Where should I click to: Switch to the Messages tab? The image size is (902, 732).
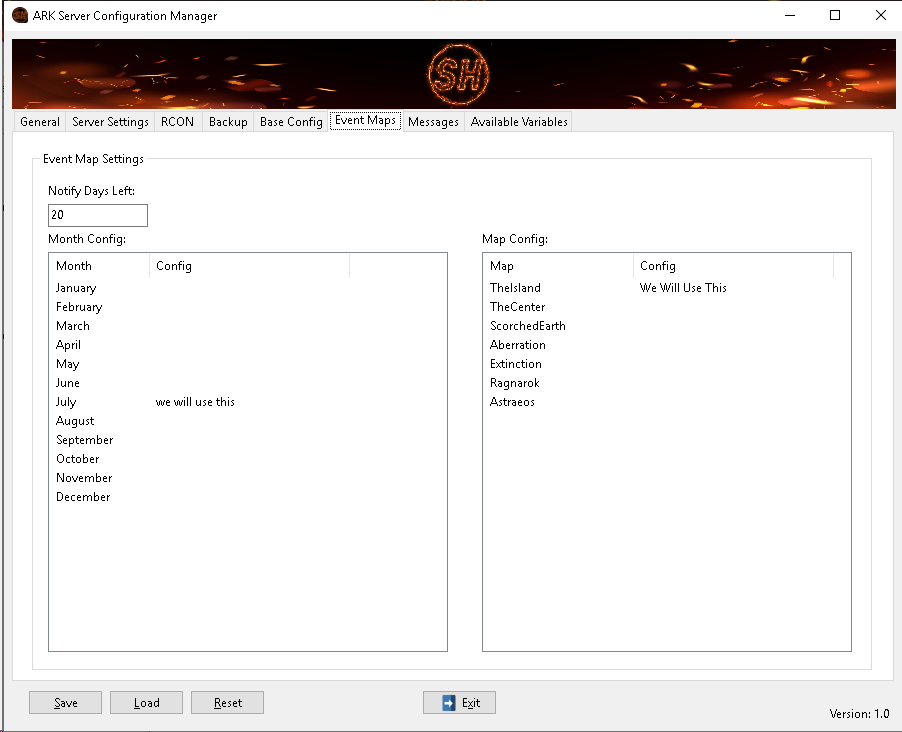coord(433,122)
